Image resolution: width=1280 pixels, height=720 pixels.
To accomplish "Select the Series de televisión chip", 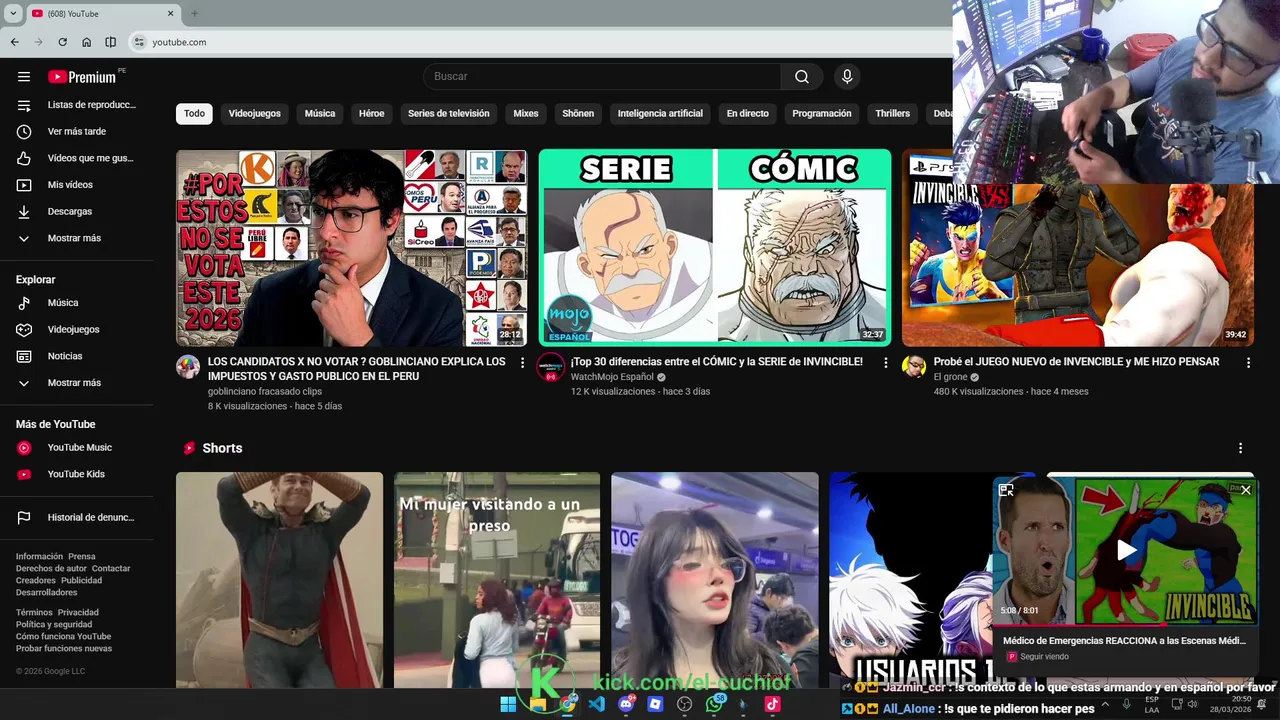I will (x=449, y=114).
